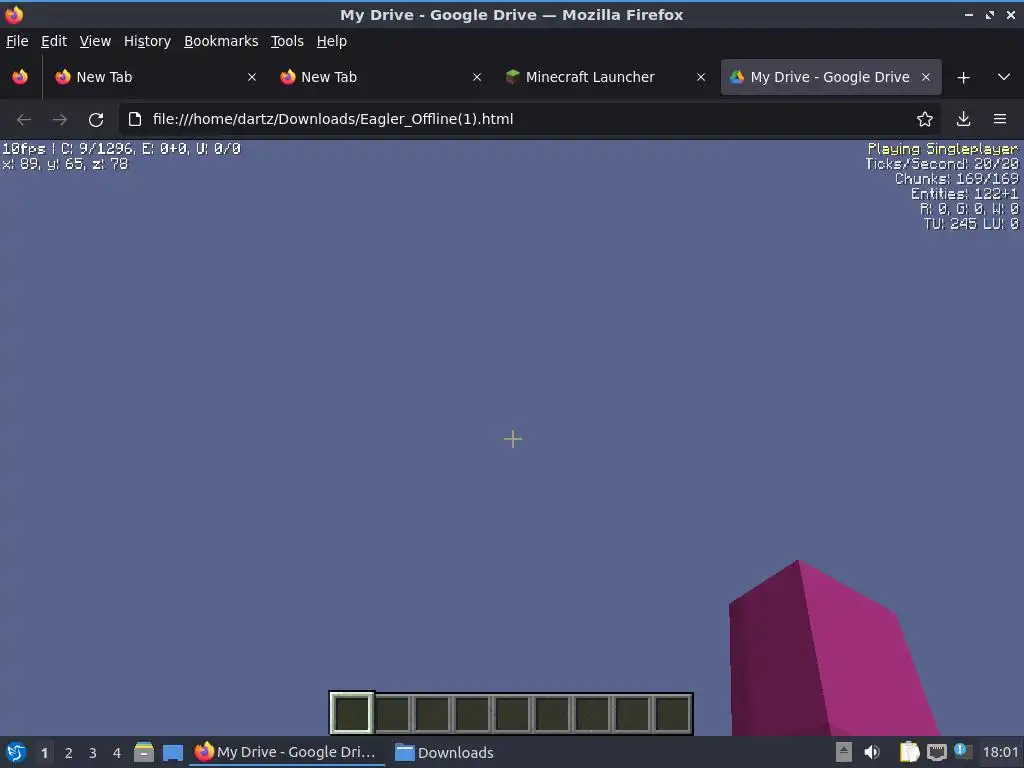Screen dimensions: 1024x768
Task: Close the first New Tab
Action: (x=251, y=77)
